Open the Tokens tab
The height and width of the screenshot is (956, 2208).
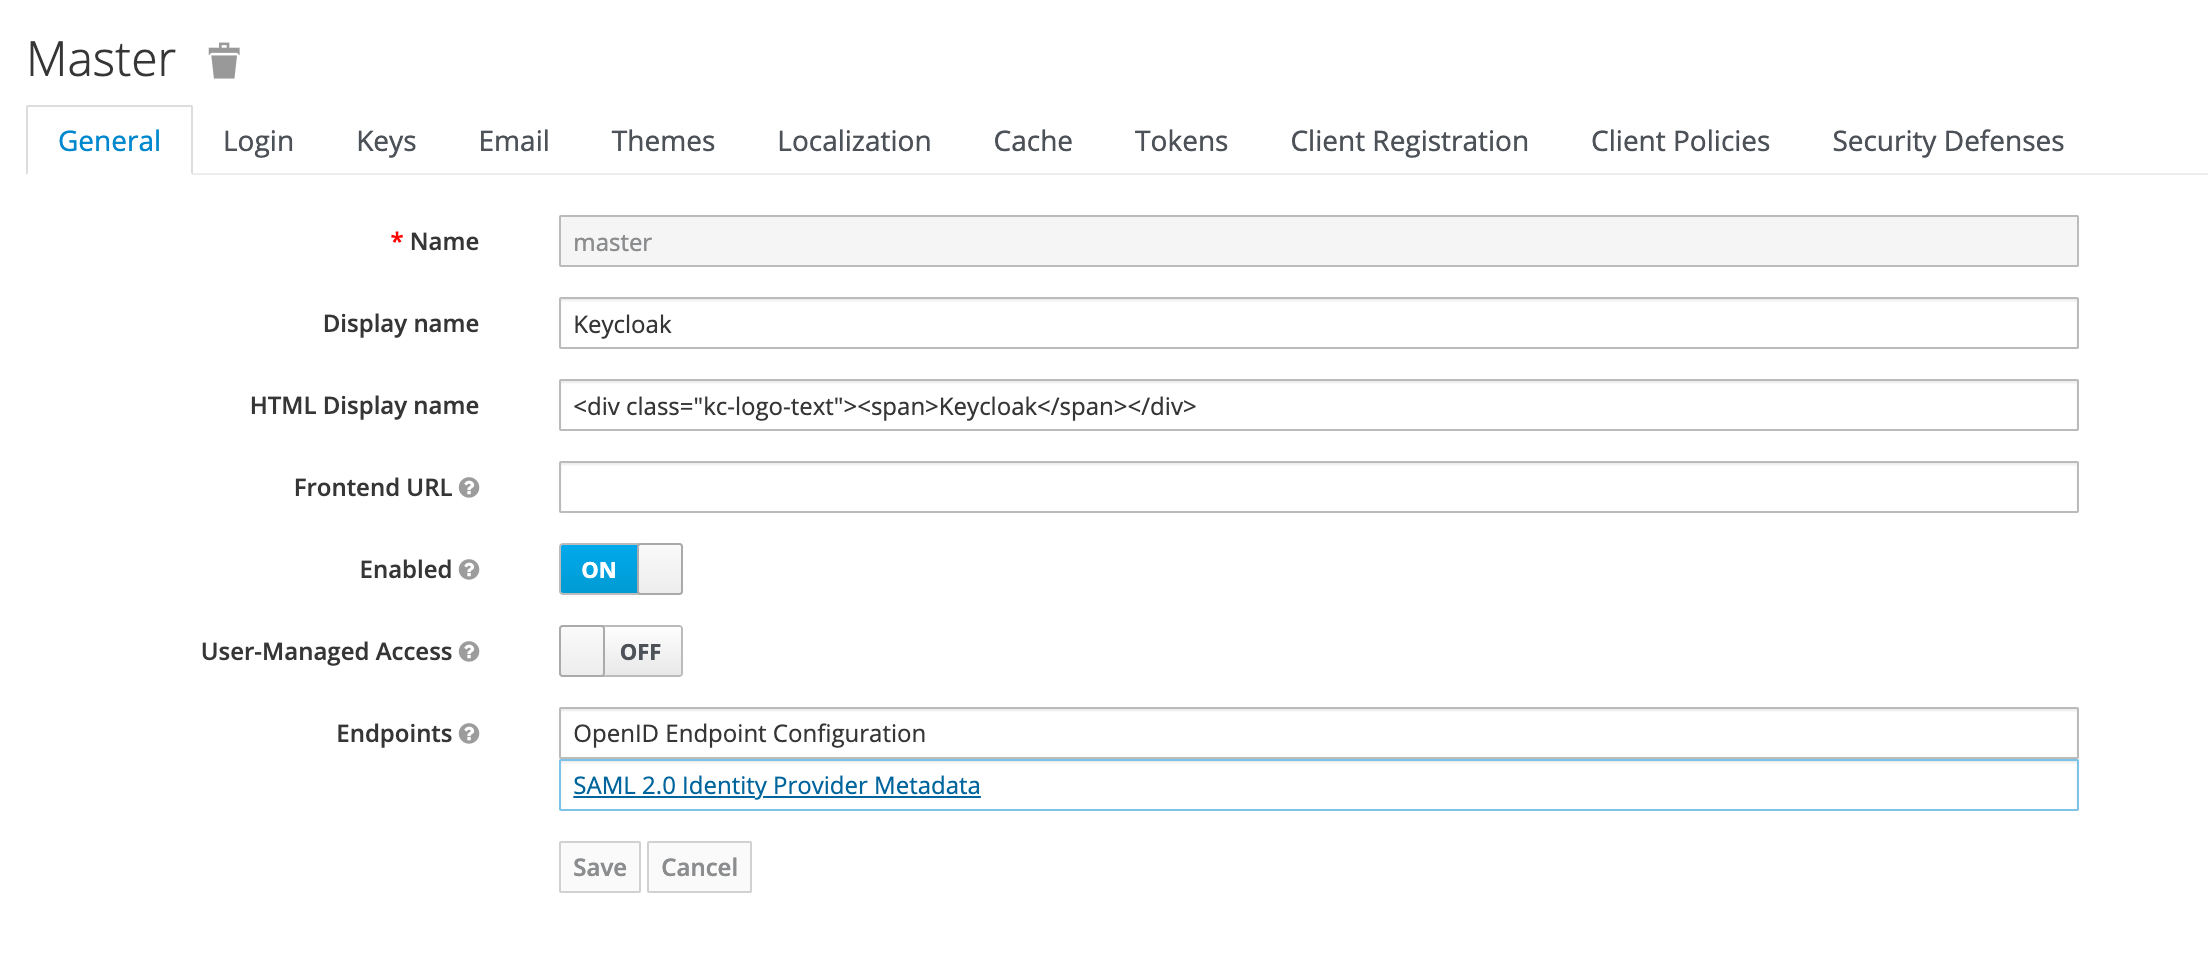1181,141
